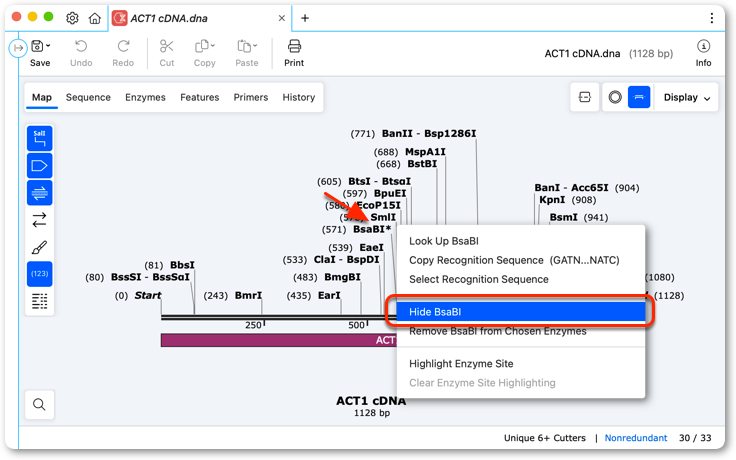736x460 pixels.
Task: Switch to the Features tab
Action: [199, 97]
